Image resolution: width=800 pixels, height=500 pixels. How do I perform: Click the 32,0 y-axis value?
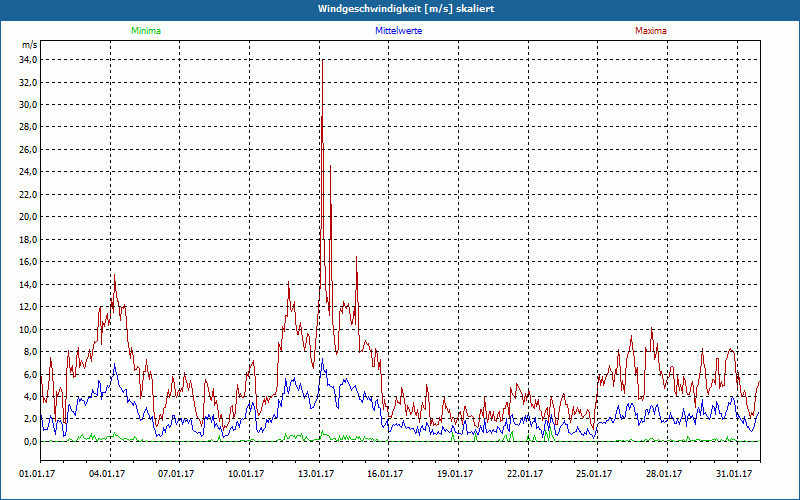coord(28,82)
